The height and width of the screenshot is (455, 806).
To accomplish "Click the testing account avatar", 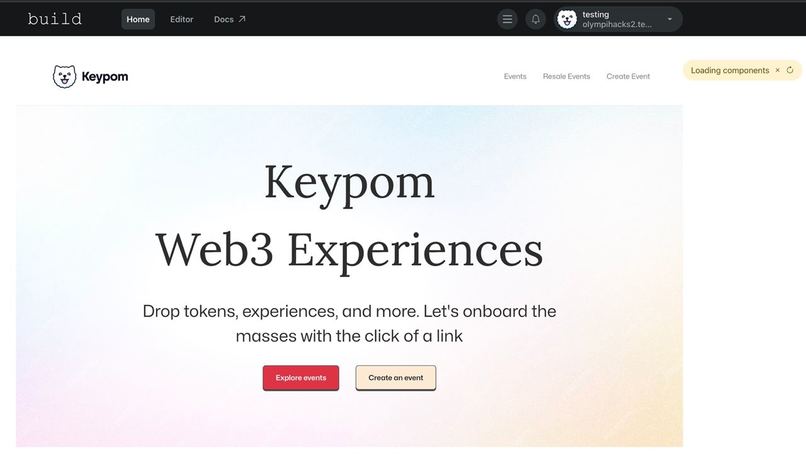I will [x=567, y=20].
